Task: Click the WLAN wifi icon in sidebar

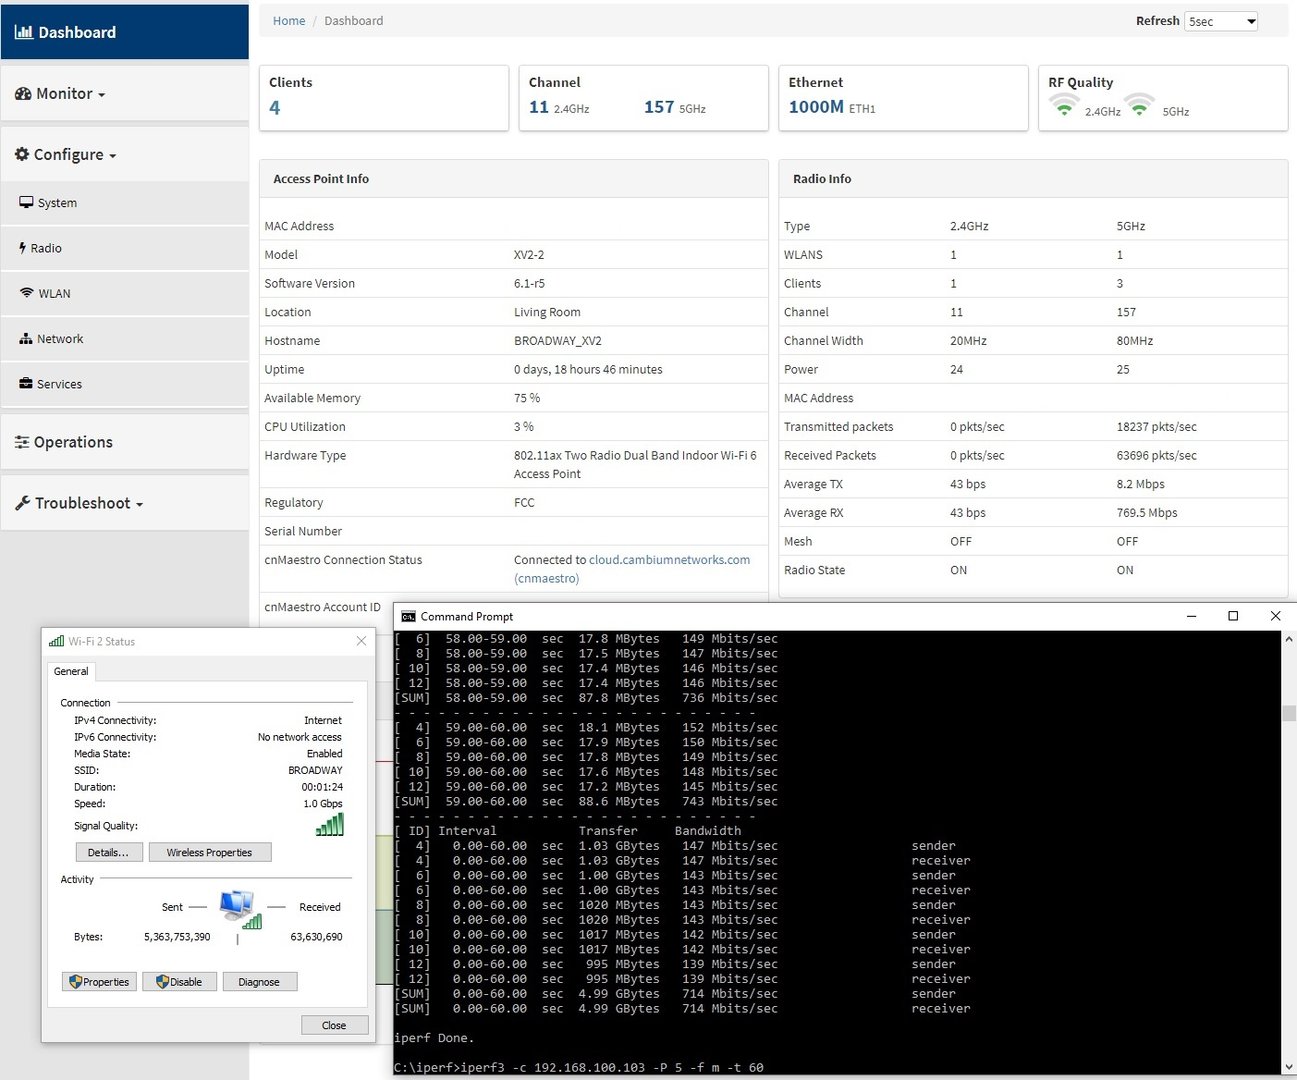Action: click(26, 293)
